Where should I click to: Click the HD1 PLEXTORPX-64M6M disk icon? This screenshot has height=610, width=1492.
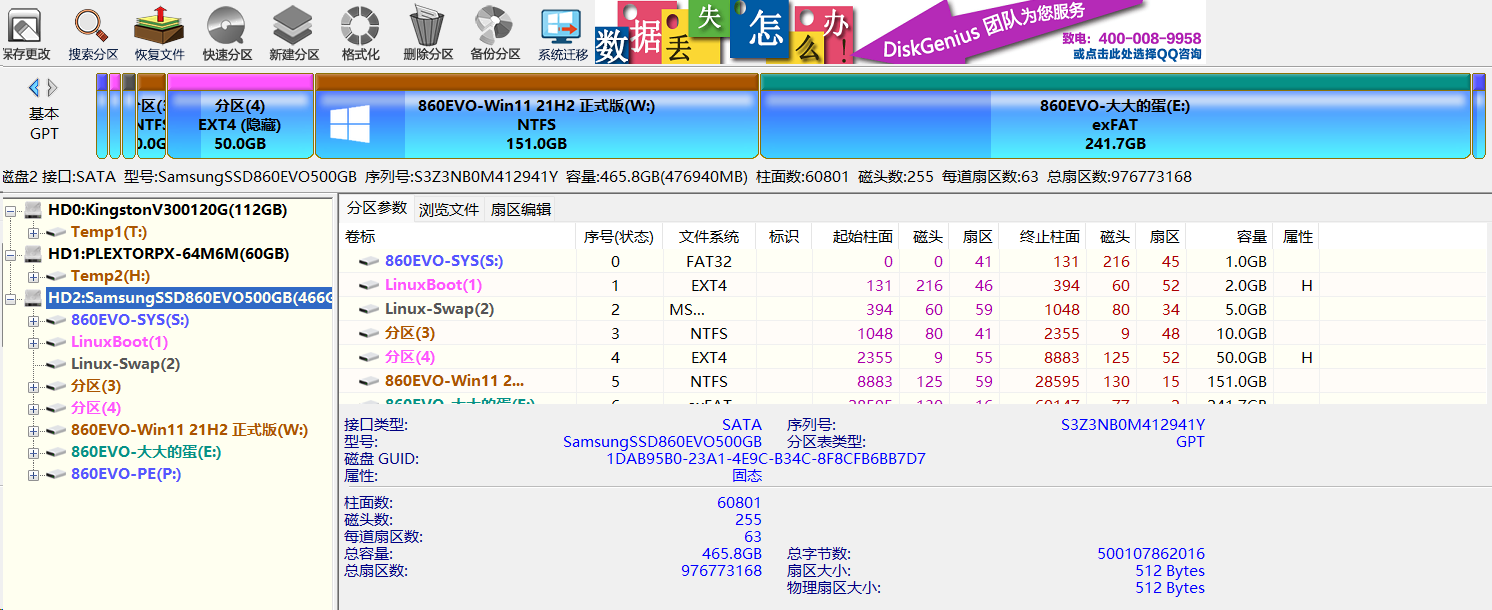(x=34, y=254)
